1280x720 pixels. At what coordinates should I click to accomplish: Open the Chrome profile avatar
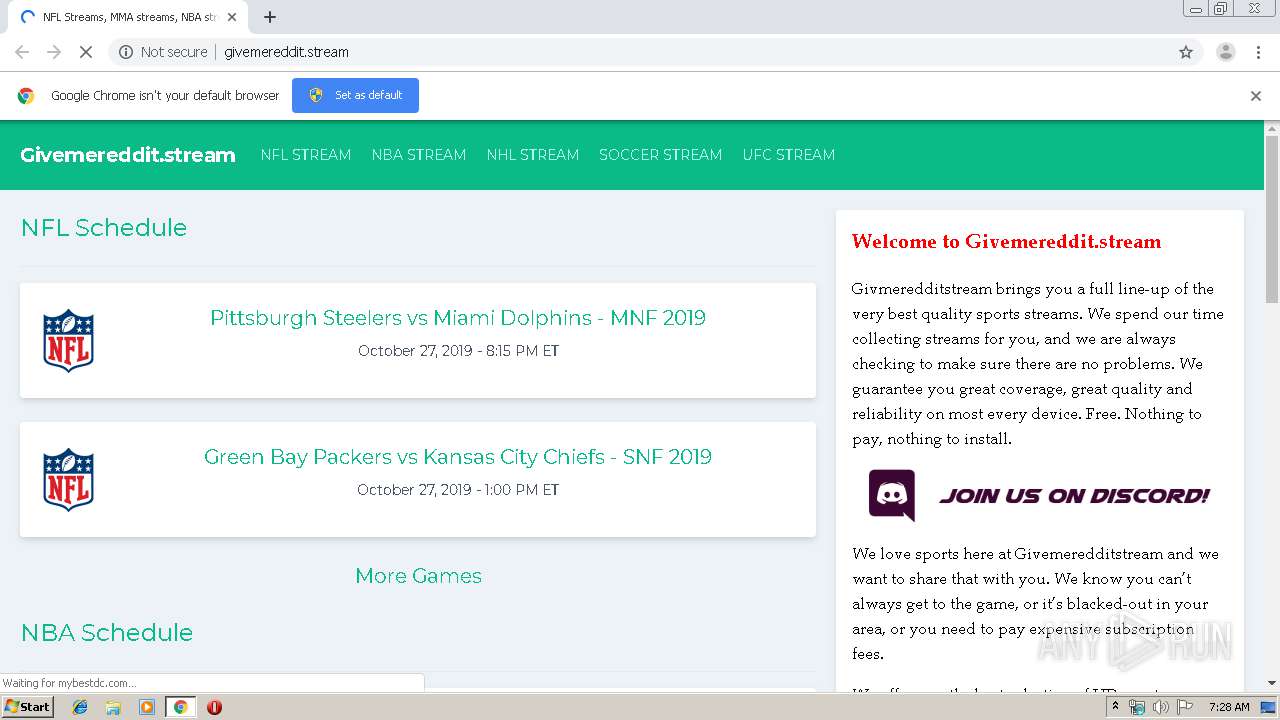(x=1225, y=52)
